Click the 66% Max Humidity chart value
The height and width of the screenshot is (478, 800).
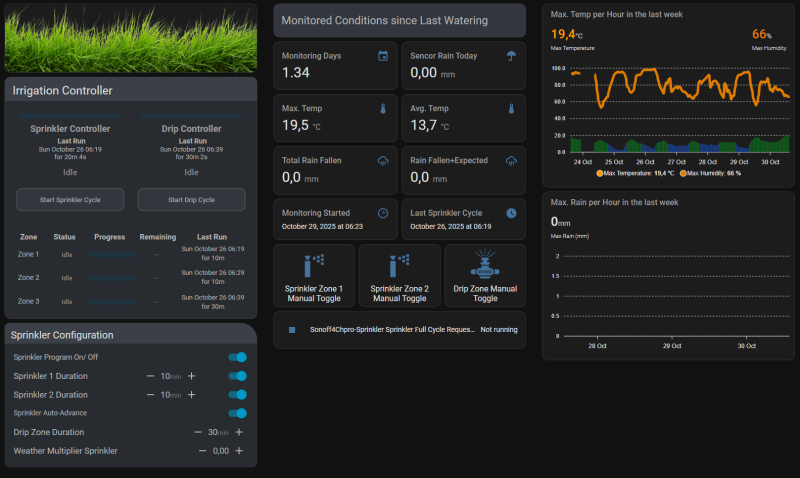[762, 34]
